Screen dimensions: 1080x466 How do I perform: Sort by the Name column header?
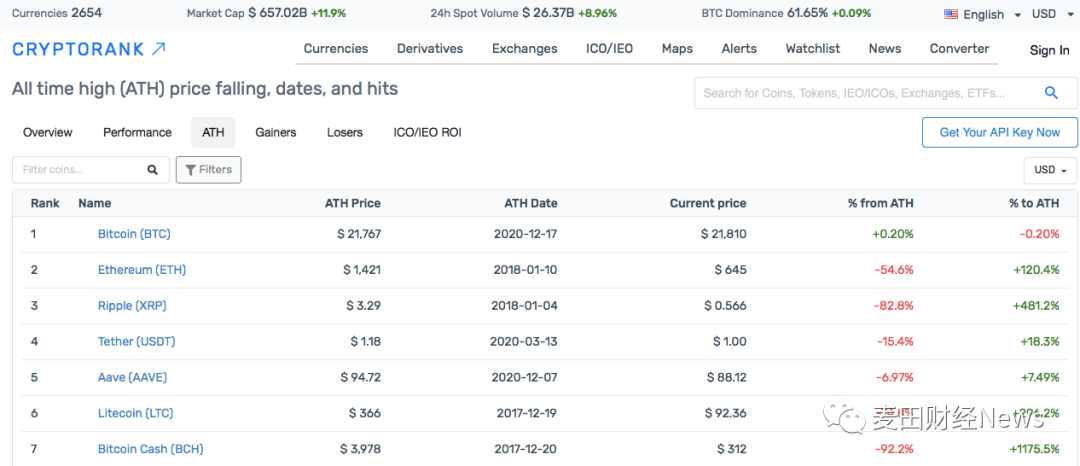point(94,204)
